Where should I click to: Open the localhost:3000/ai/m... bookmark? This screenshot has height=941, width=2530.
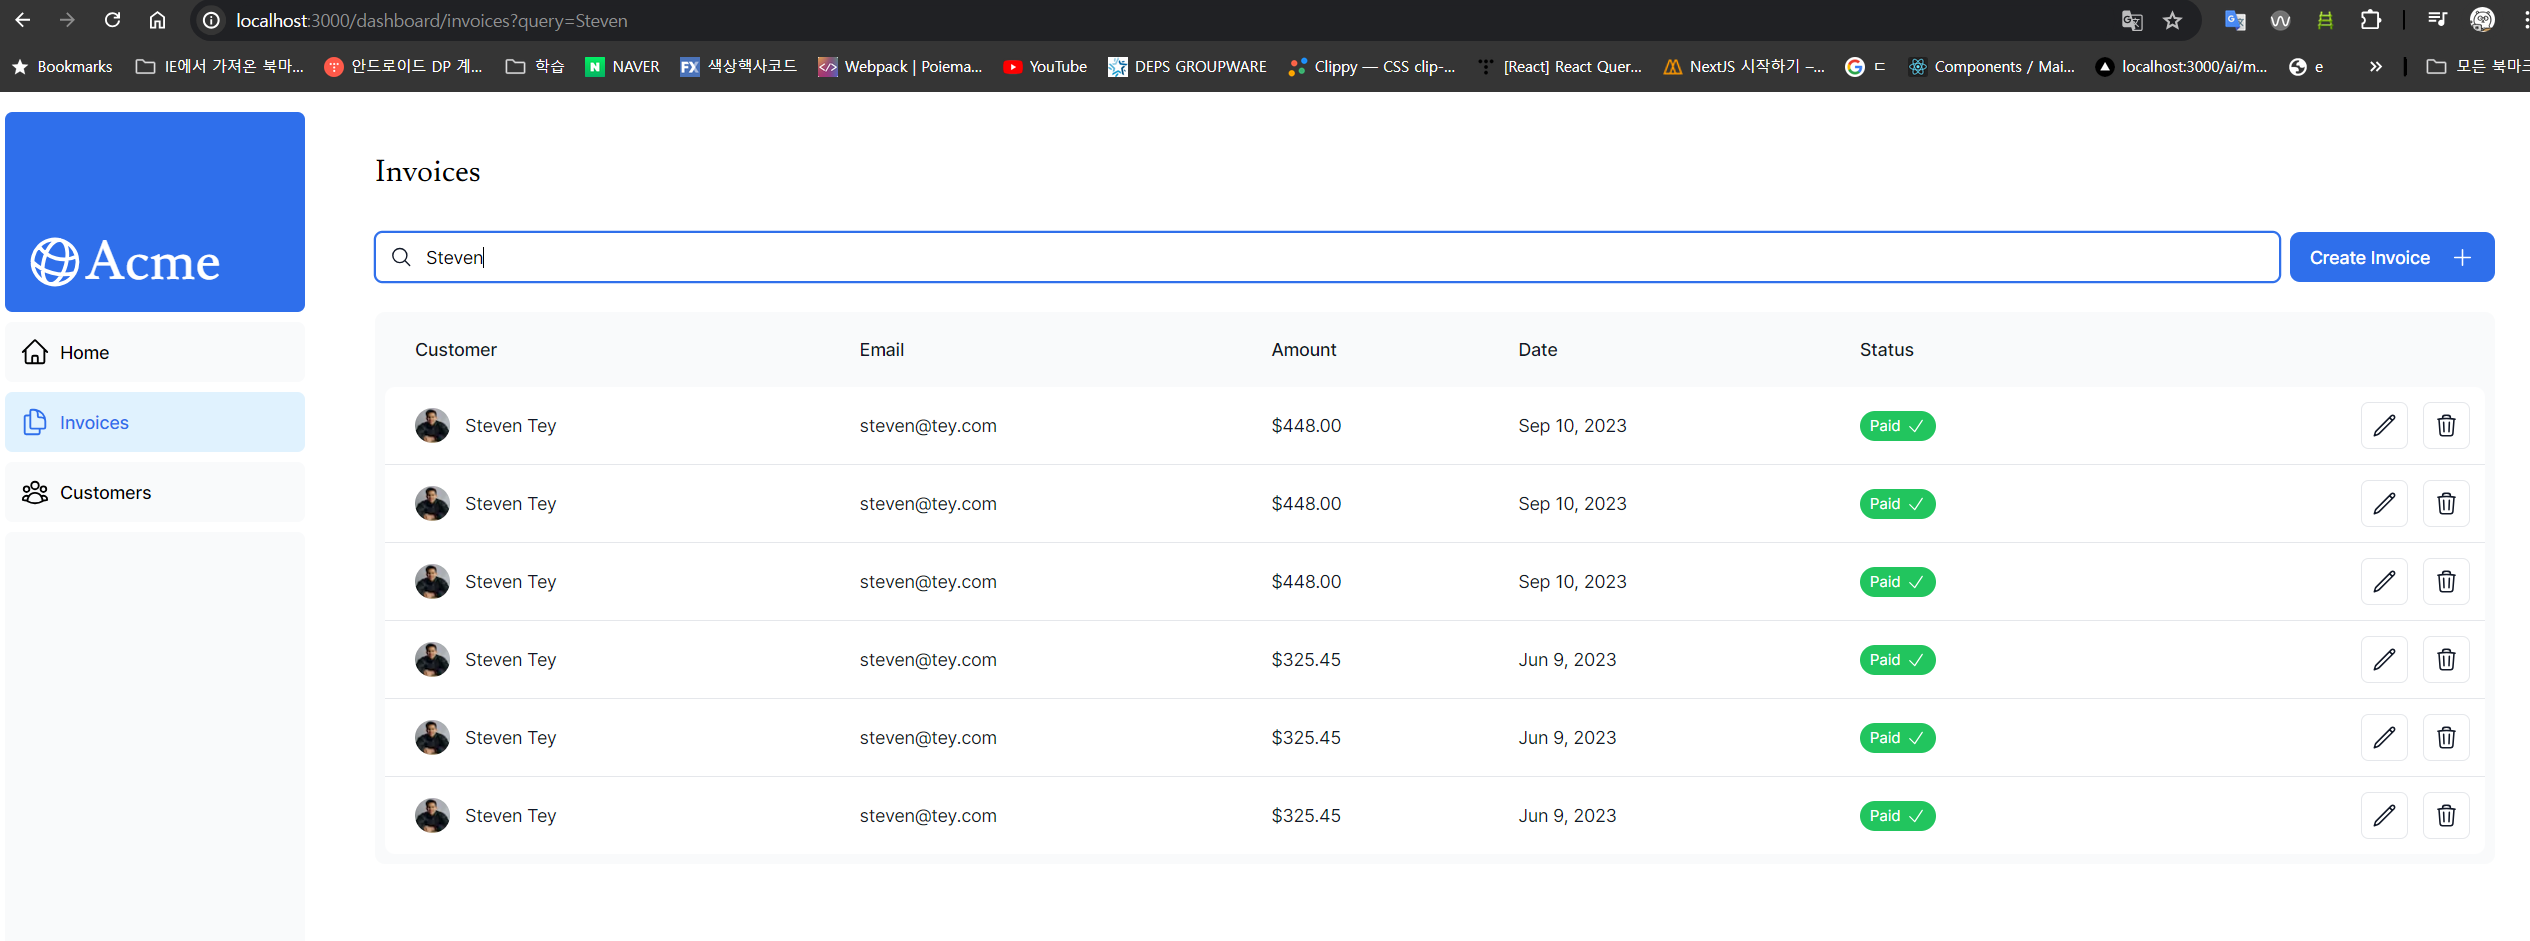point(2182,66)
